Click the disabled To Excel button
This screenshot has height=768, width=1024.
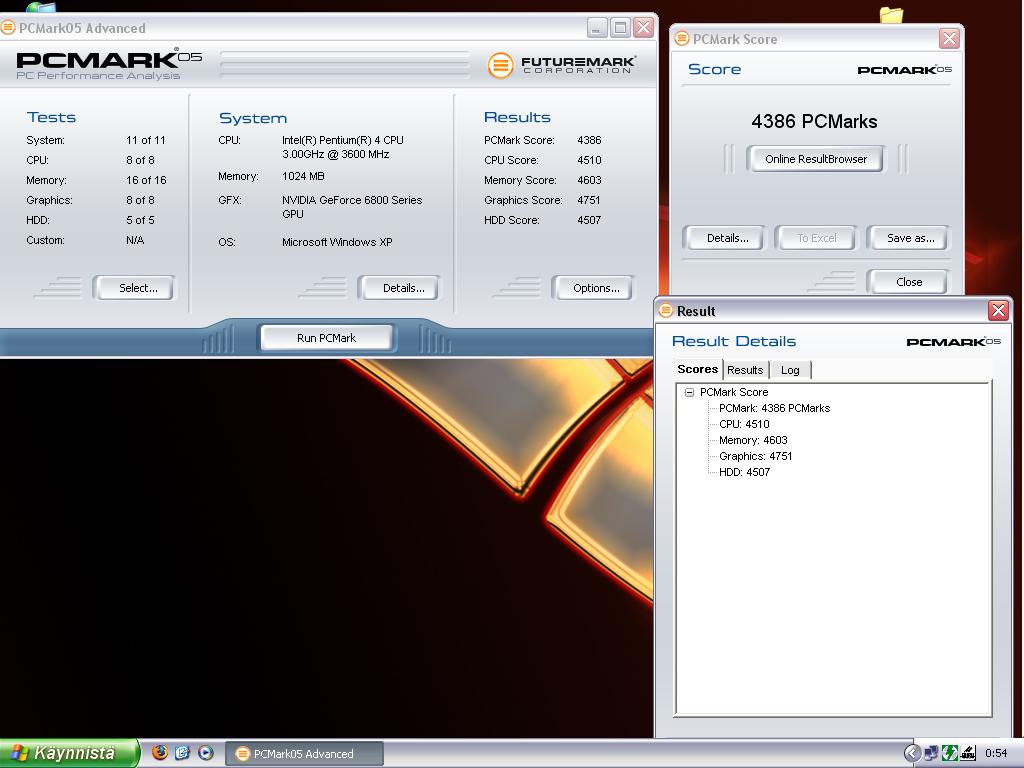tap(816, 238)
